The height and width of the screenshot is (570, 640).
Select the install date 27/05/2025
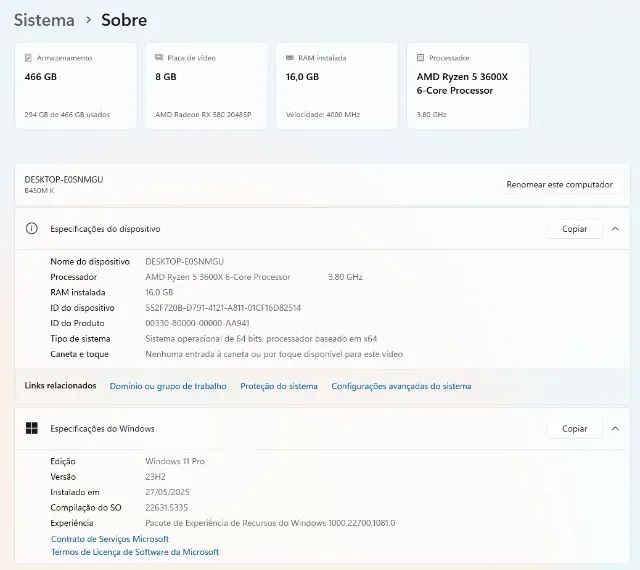[167, 492]
